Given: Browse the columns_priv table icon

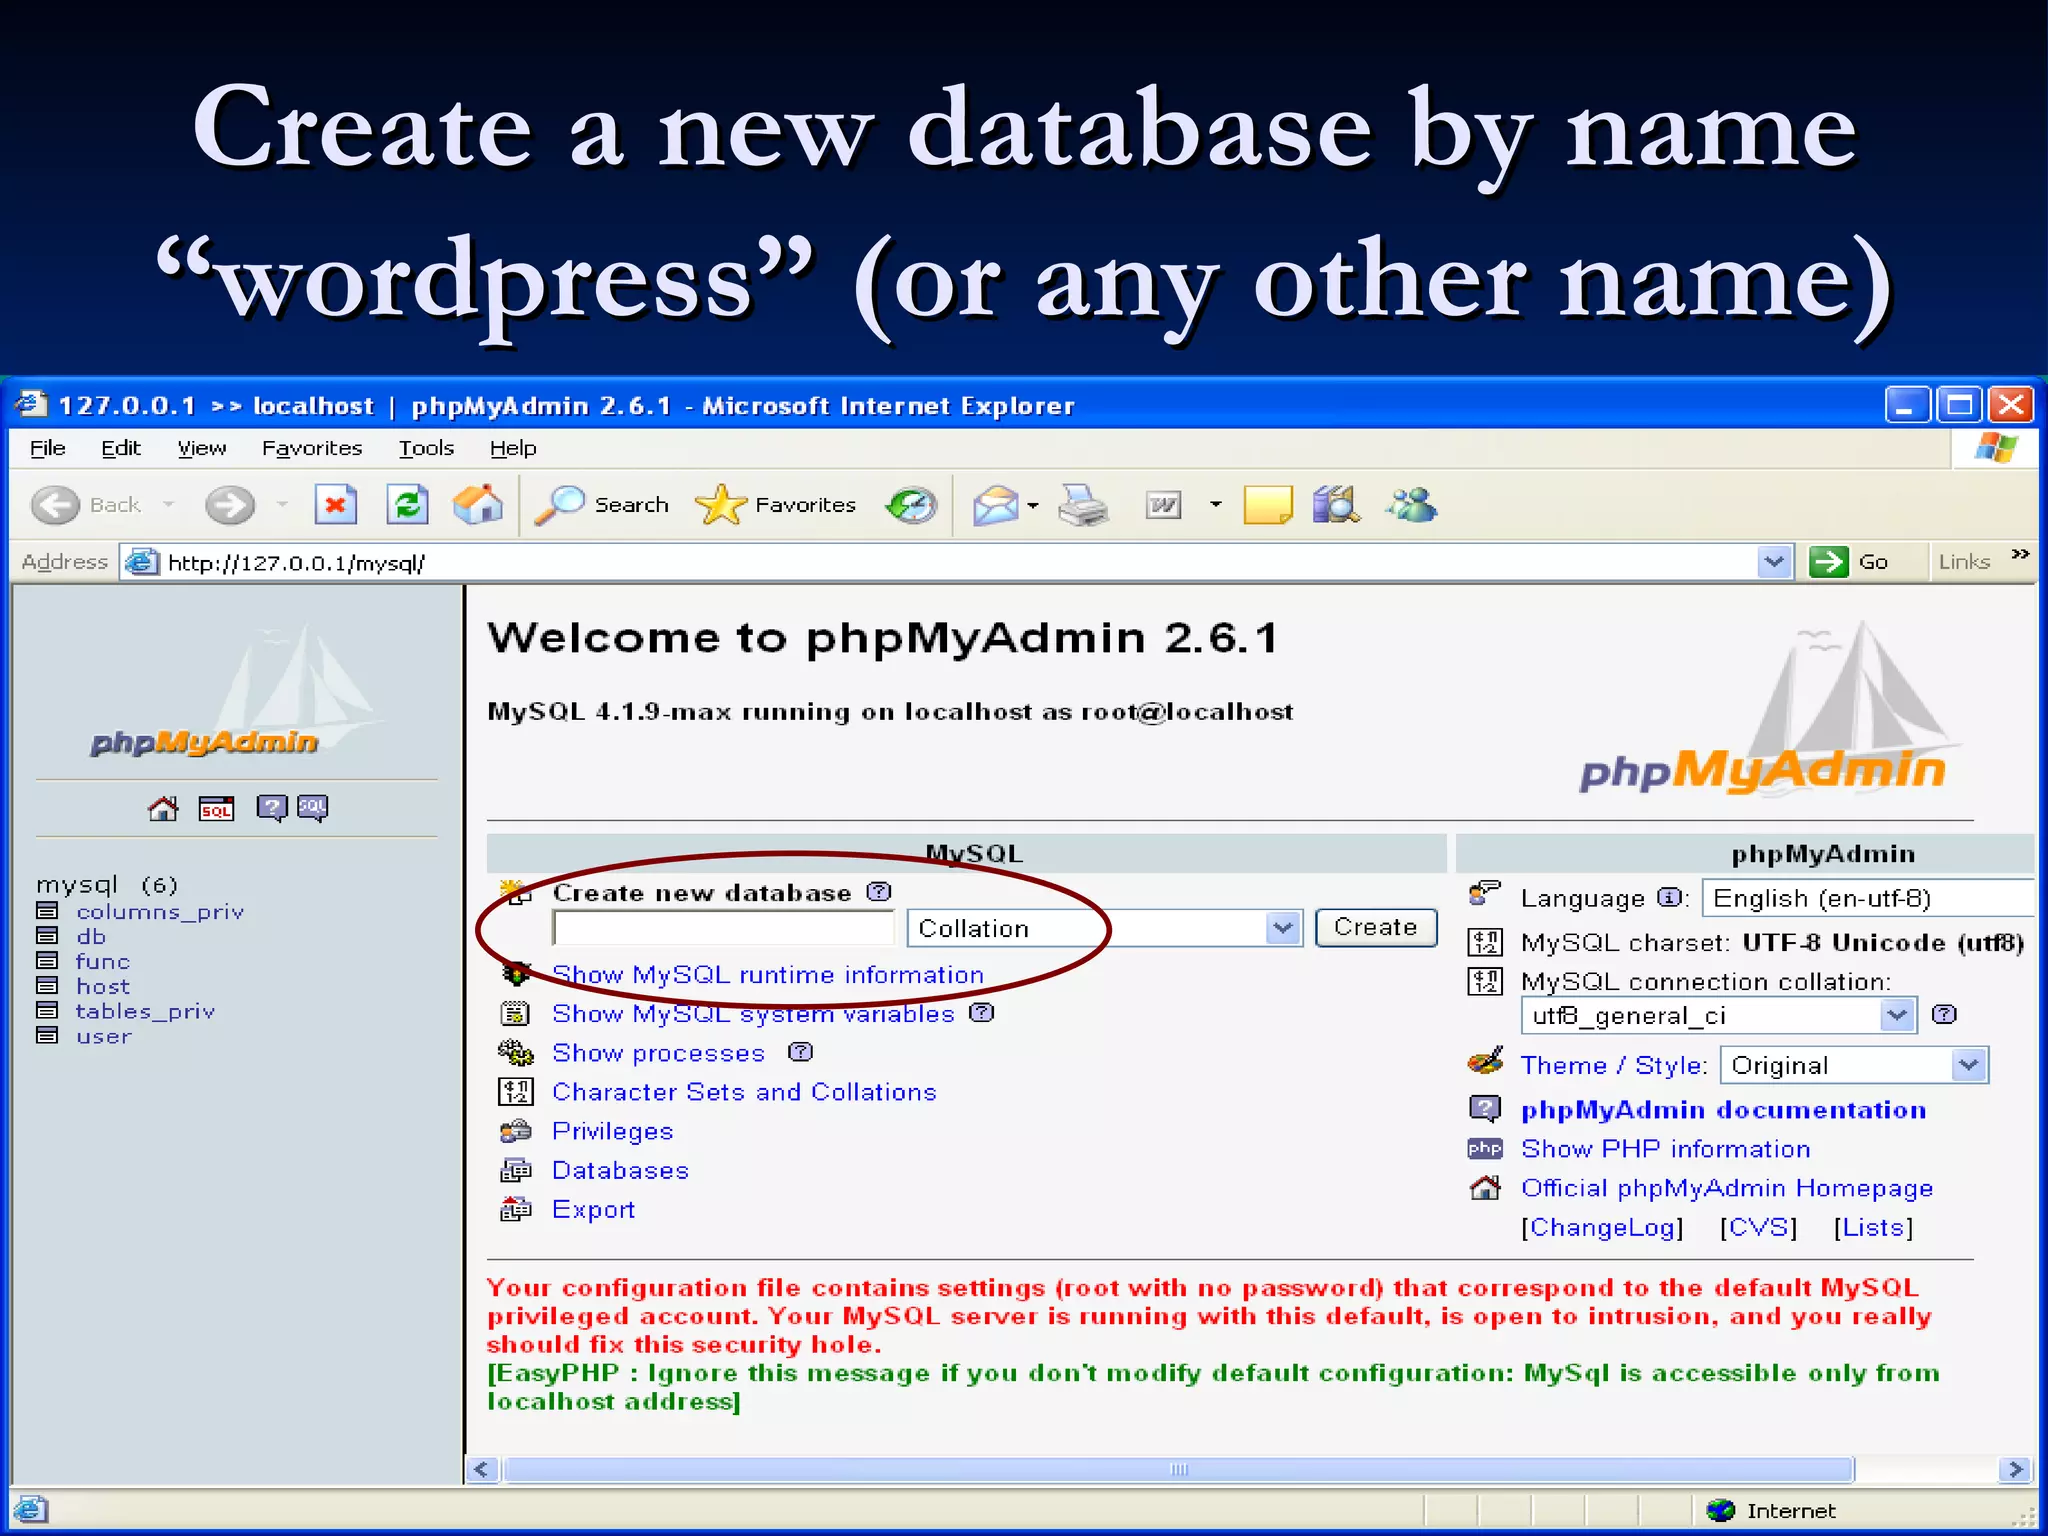Looking at the screenshot, I should pyautogui.click(x=47, y=910).
